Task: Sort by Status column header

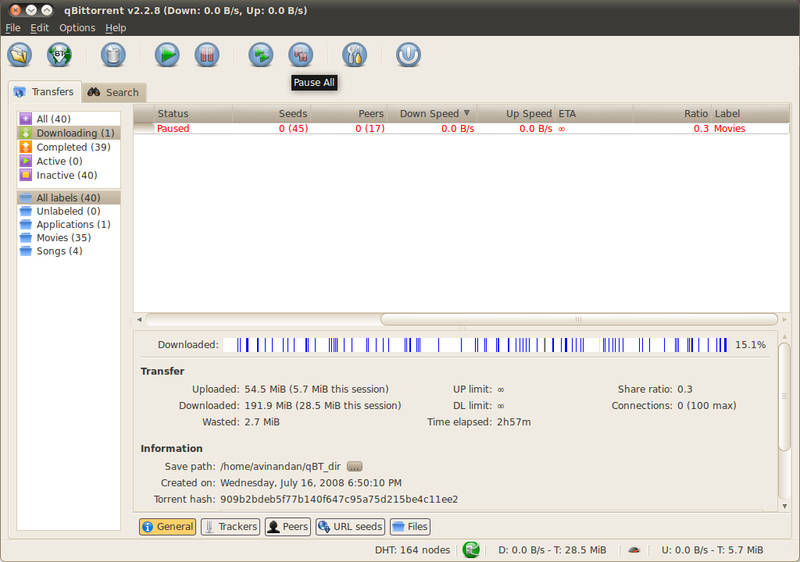Action: point(193,113)
